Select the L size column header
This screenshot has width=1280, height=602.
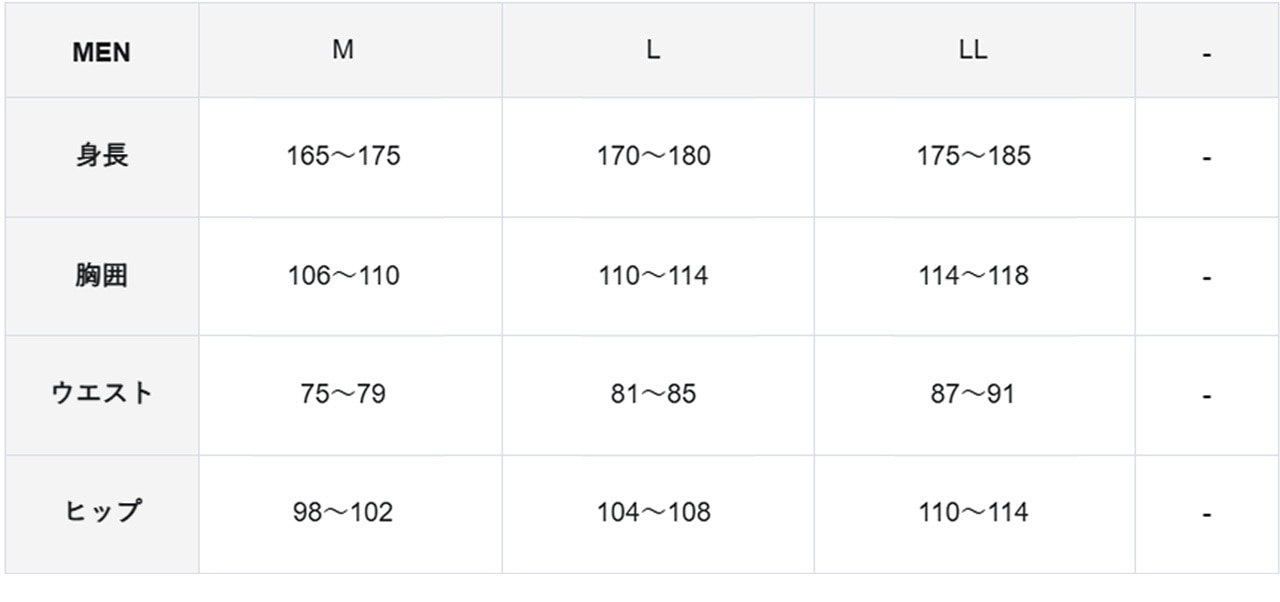653,50
